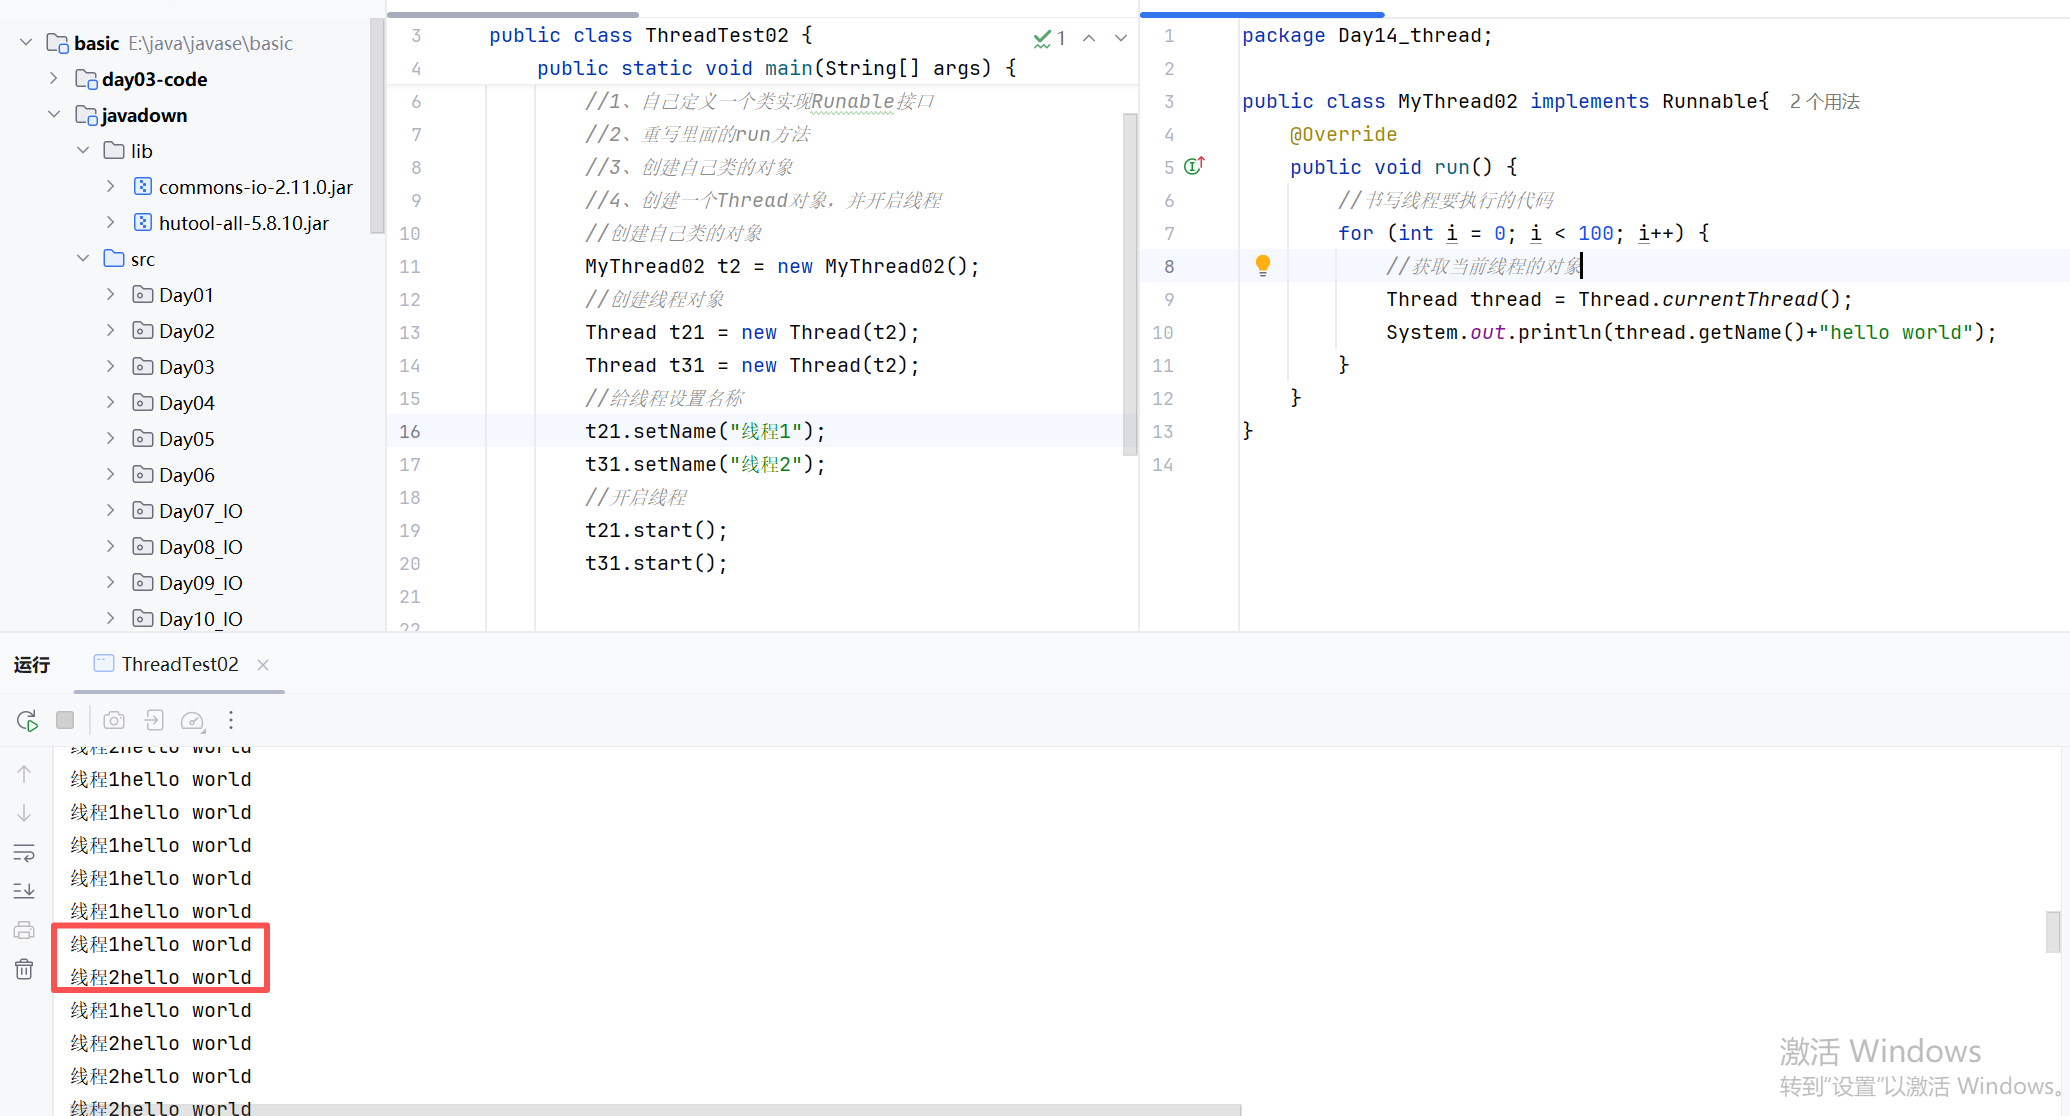Rerun ThreadTest02 with the rerun icon
Viewport: 2070px width, 1116px height.
(x=27, y=720)
